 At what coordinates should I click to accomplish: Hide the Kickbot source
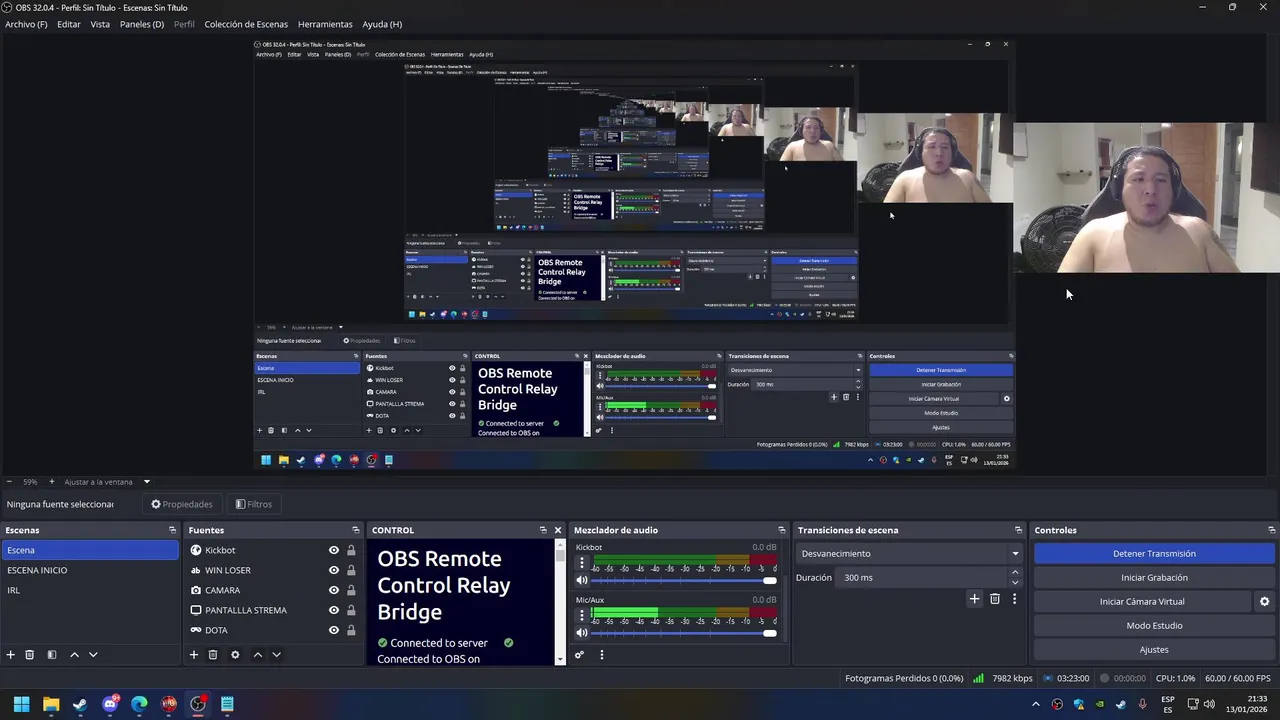click(334, 550)
